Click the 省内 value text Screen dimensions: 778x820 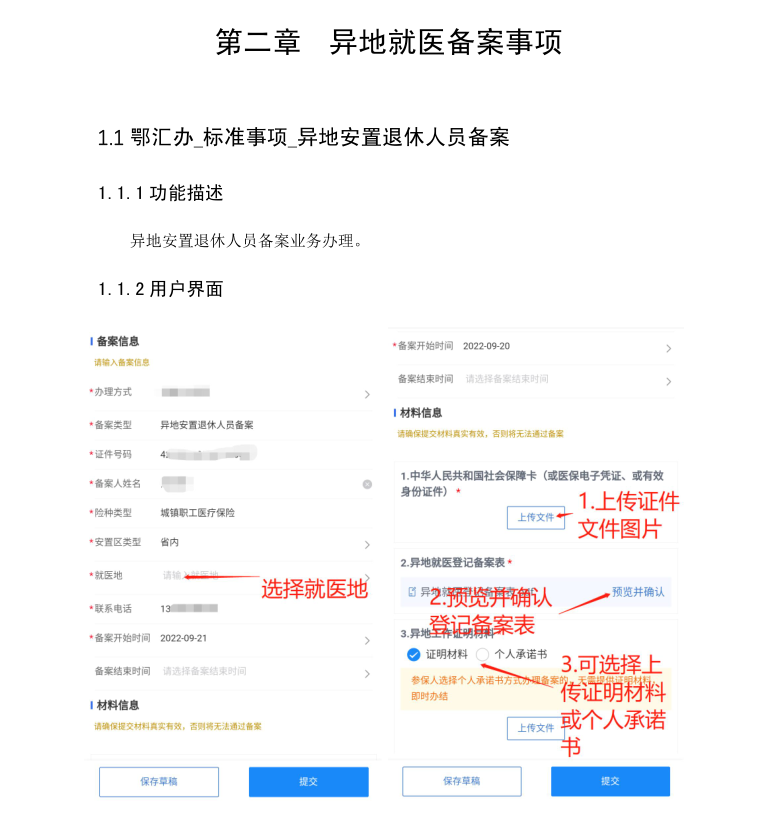(x=169, y=542)
